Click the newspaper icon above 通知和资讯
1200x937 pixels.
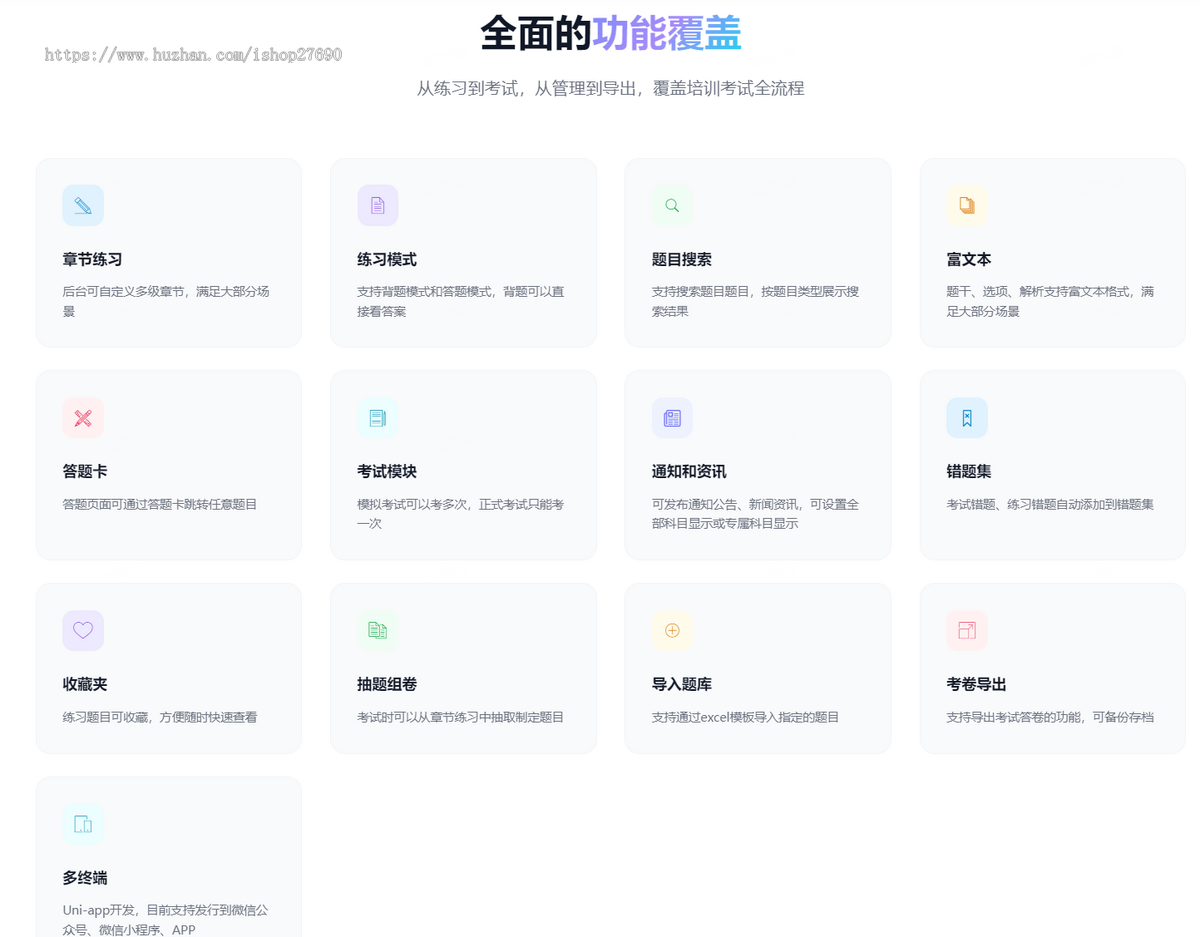pos(672,418)
